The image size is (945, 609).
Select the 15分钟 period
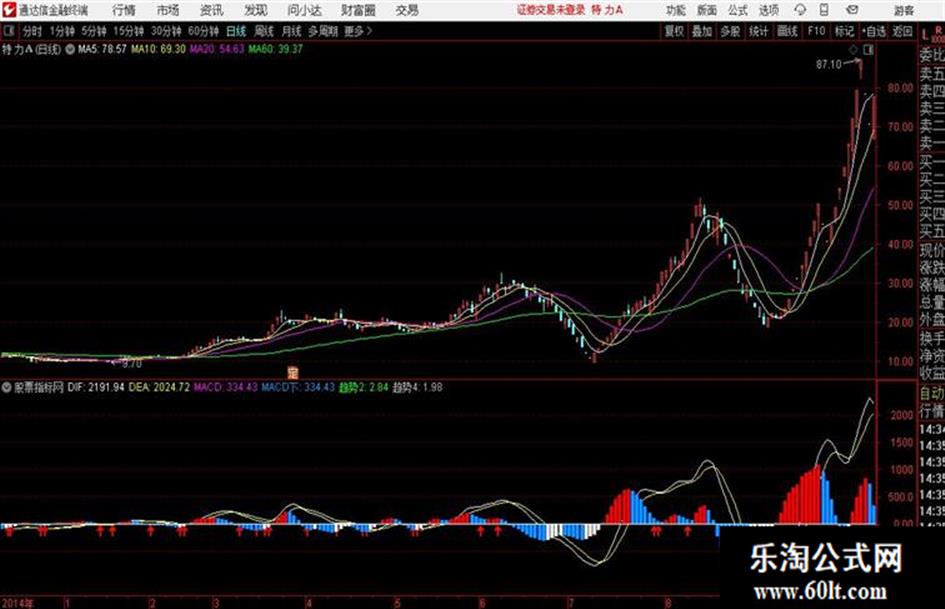pos(128,31)
